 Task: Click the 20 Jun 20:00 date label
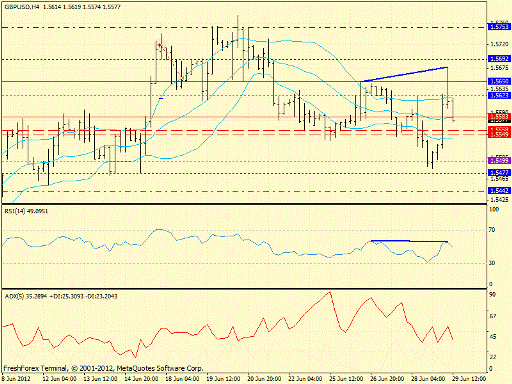264,379
